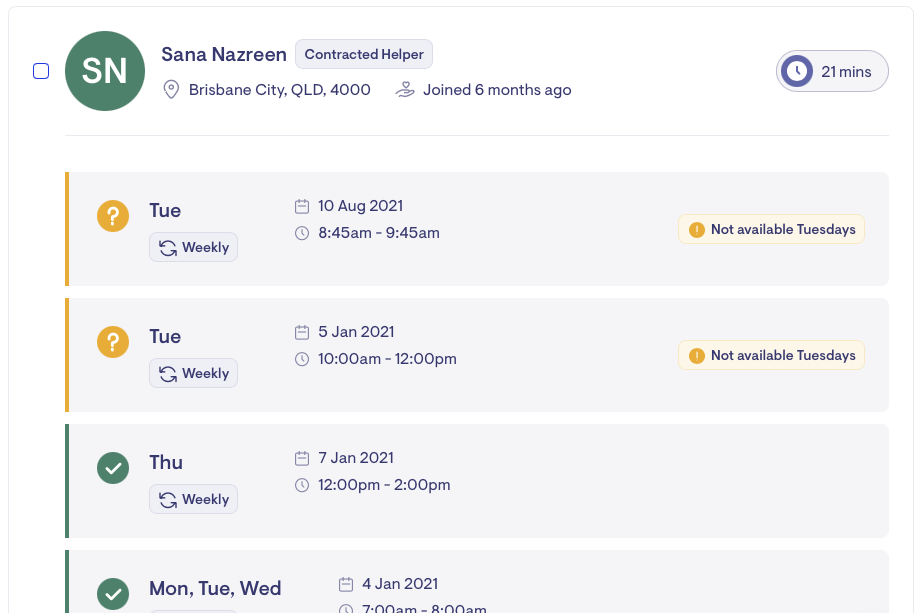Click the Weekly badge on 10 Aug shift

click(194, 247)
